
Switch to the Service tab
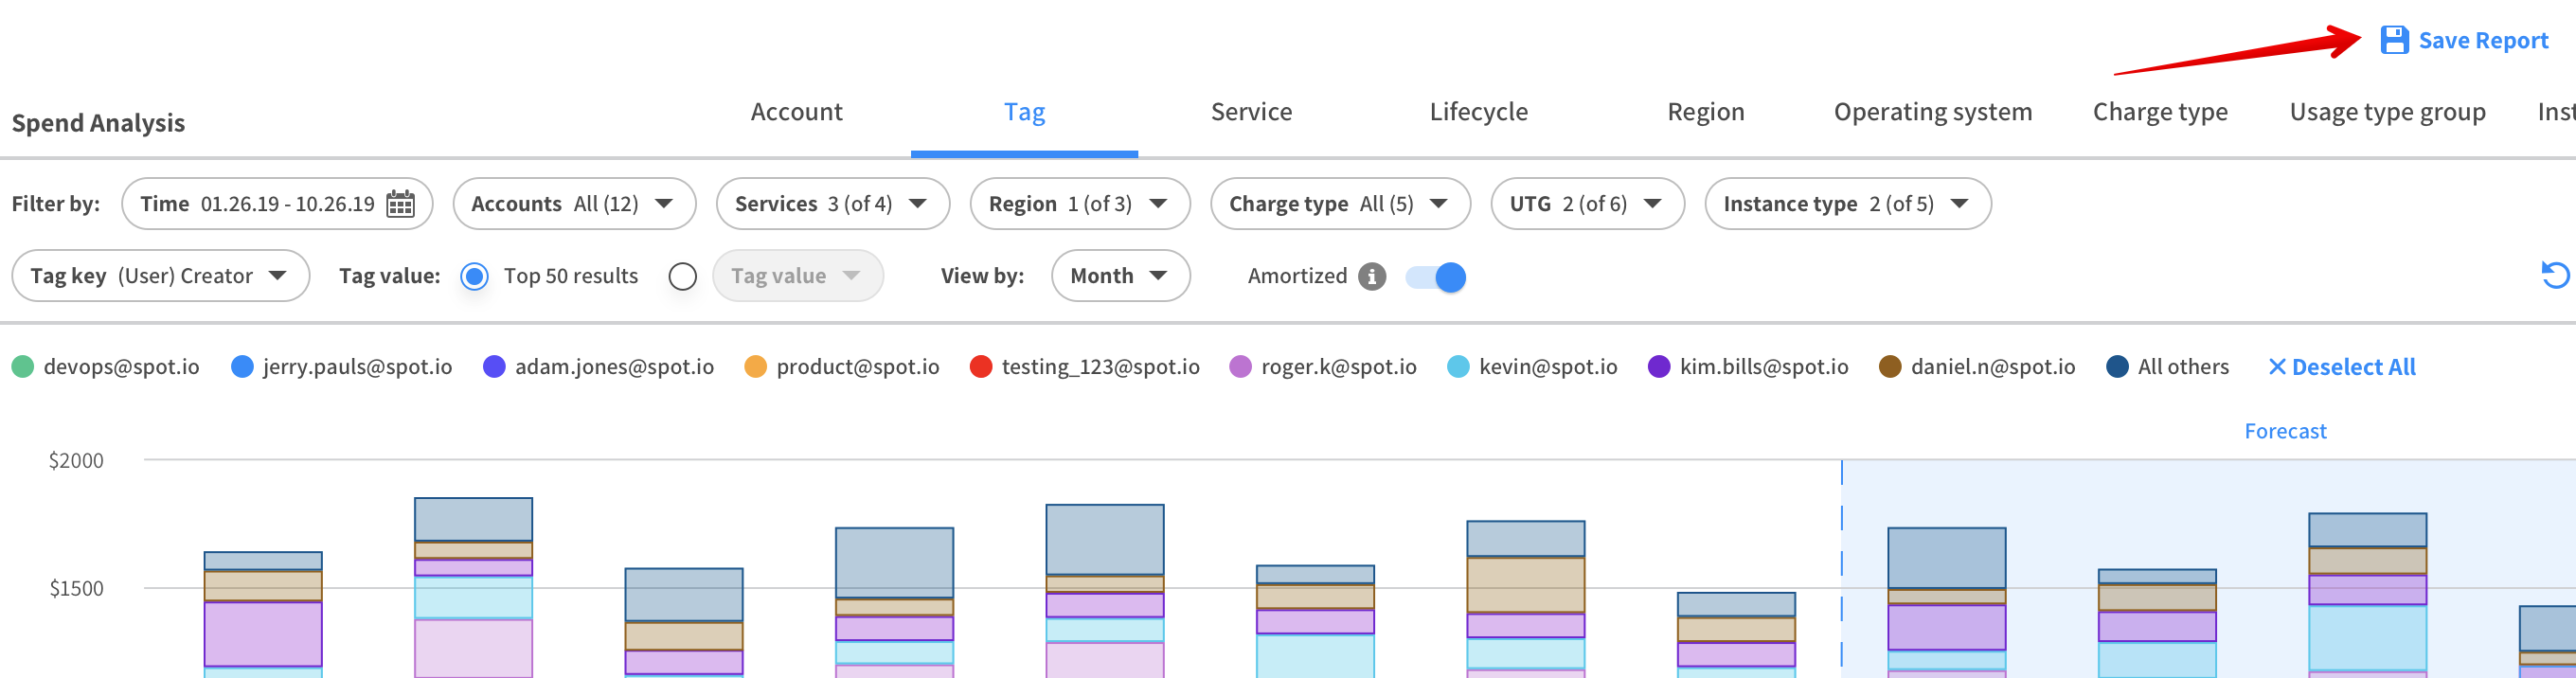[1251, 112]
